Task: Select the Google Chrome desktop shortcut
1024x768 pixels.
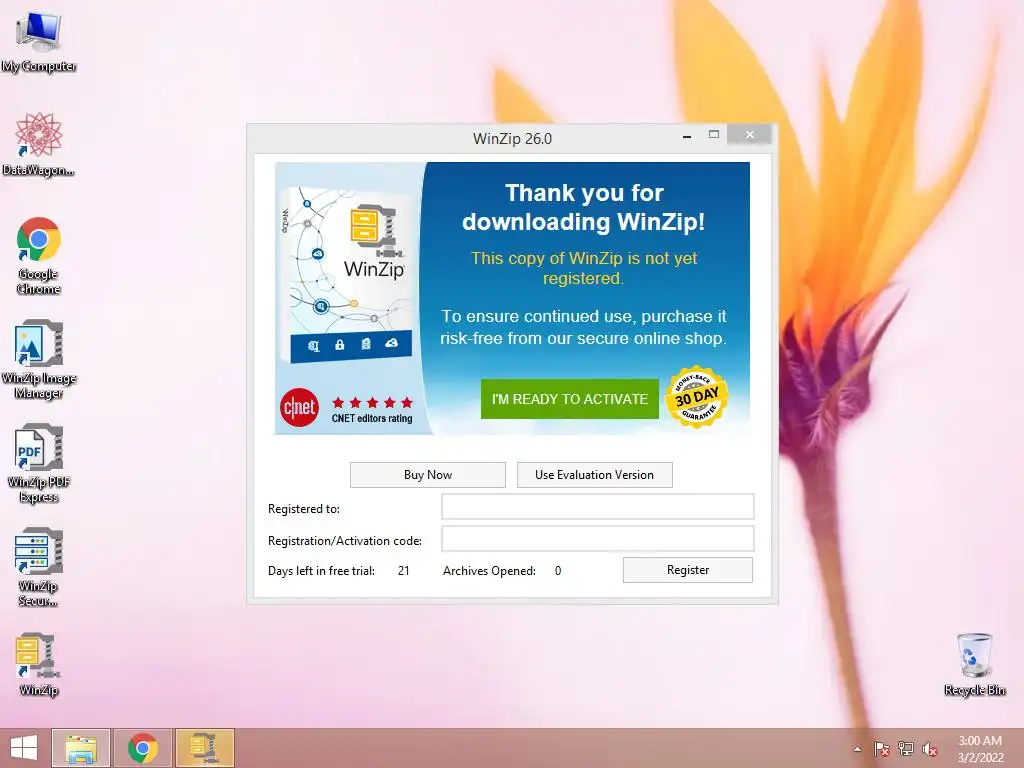Action: click(x=39, y=255)
